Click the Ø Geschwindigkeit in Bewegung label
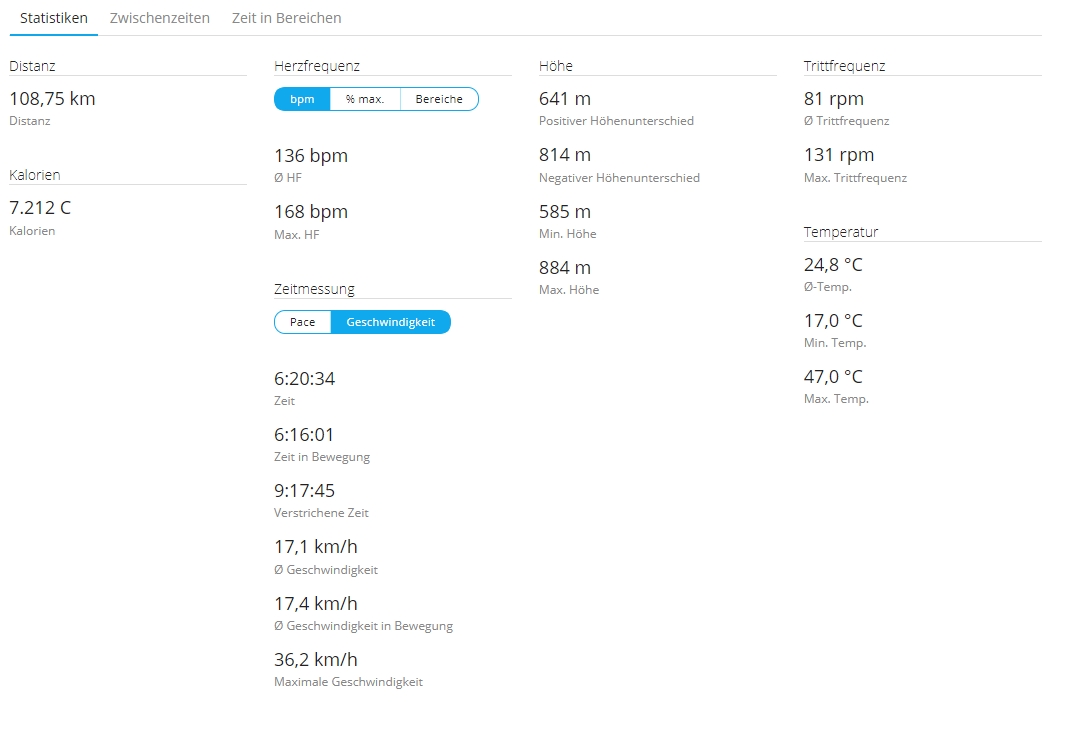This screenshot has width=1066, height=746. pos(363,626)
